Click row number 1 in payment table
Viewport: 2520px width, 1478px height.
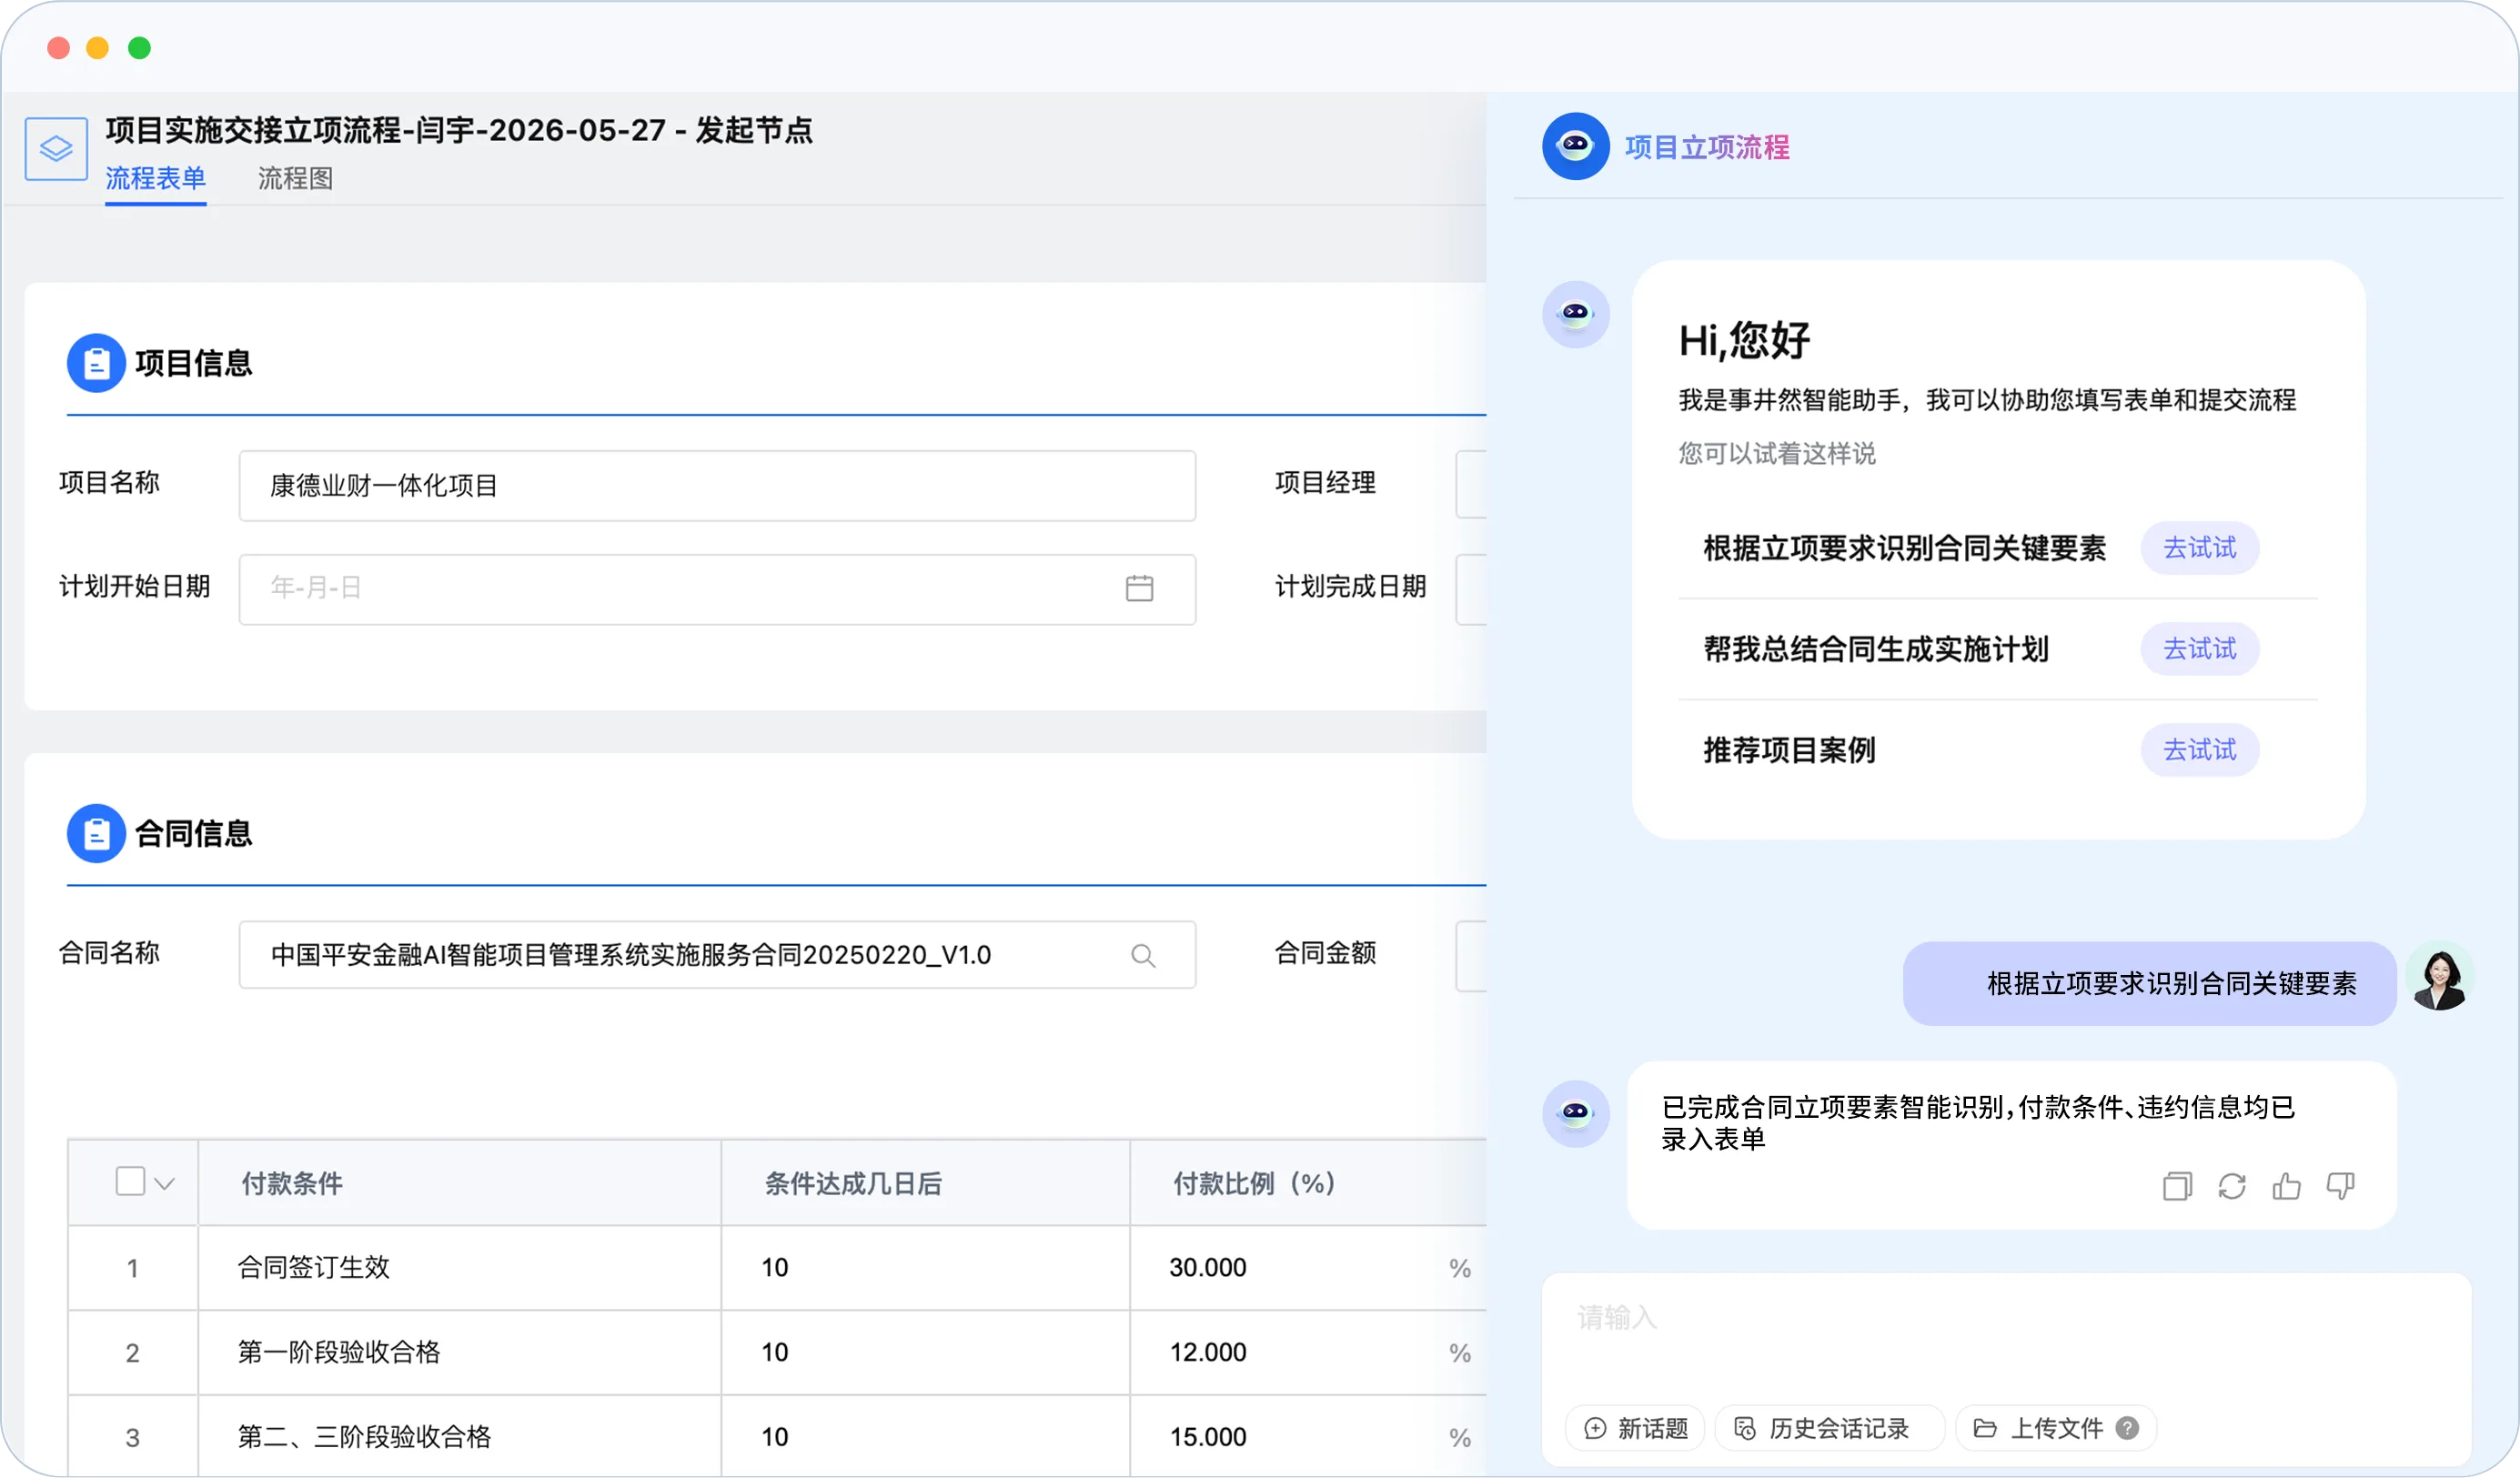click(x=132, y=1269)
